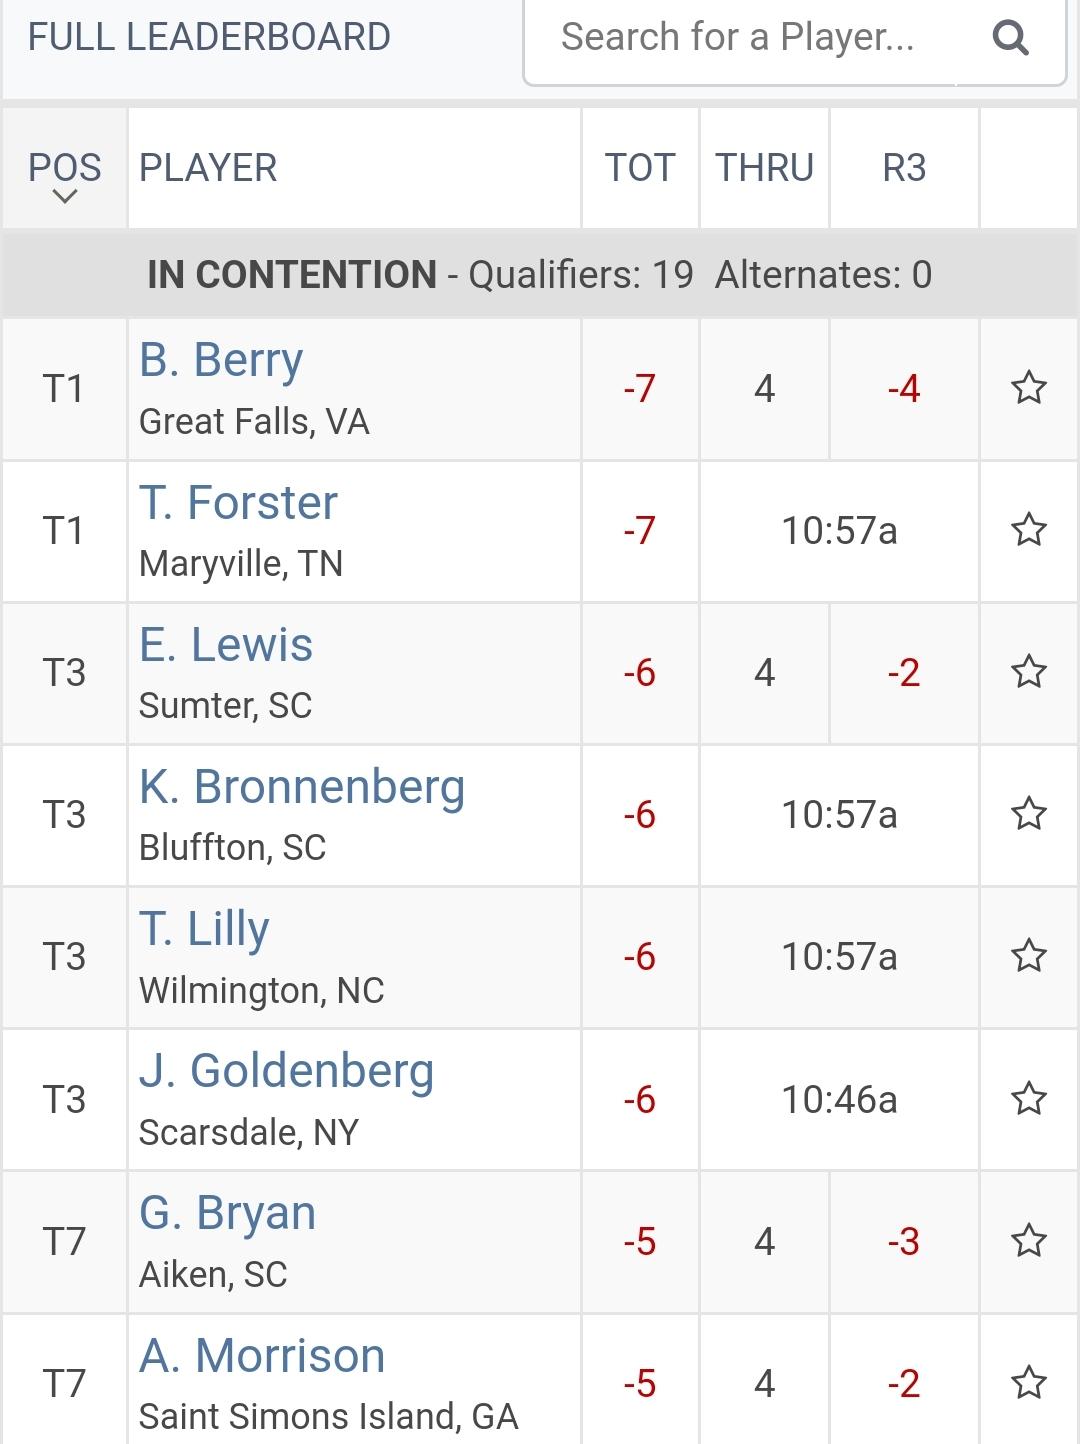
Task: Favorite A. Morrison using star icon
Action: [x=1029, y=1383]
